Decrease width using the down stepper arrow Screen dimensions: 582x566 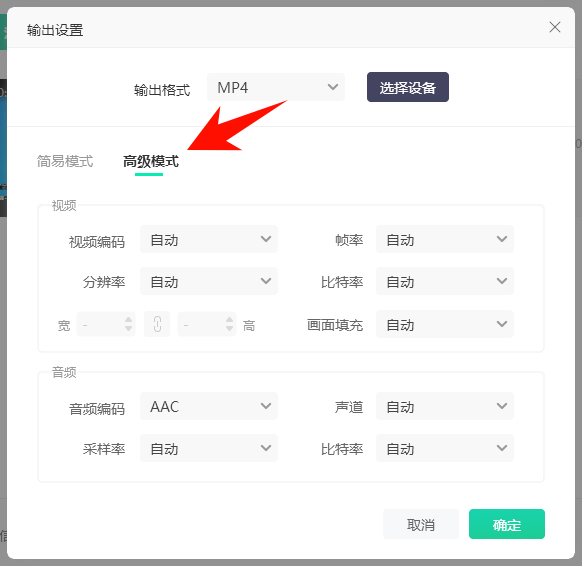(128, 329)
